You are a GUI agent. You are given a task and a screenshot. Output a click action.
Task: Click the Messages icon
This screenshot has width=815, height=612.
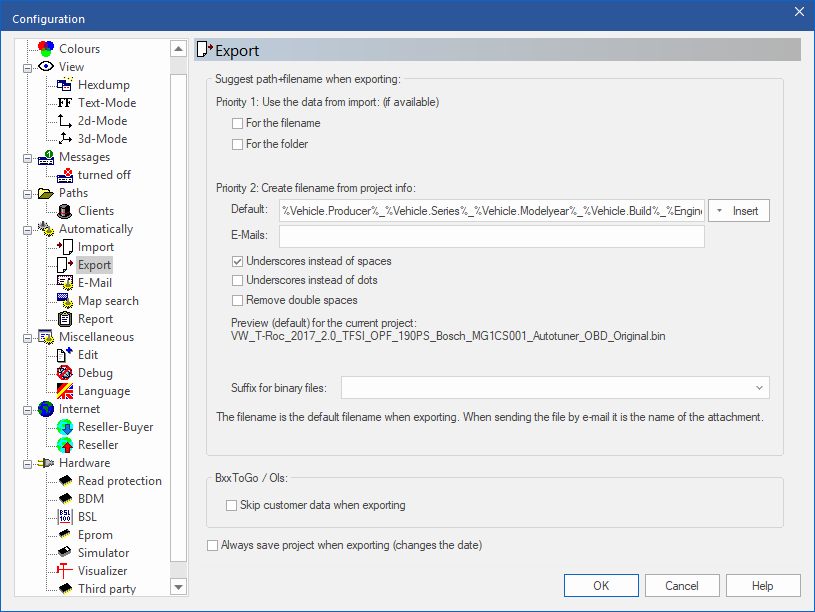46,157
